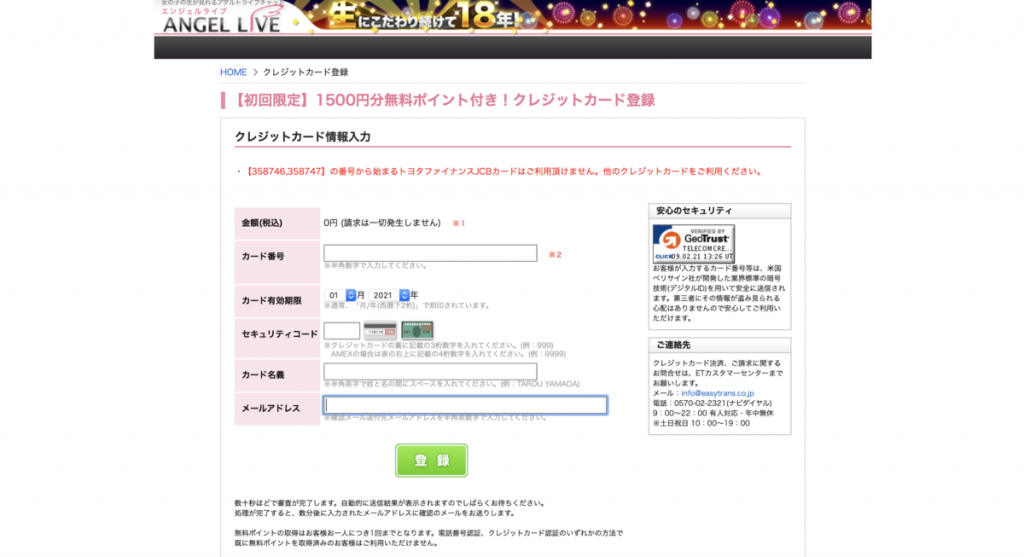Click into the セキュリティコード input box

click(x=341, y=331)
